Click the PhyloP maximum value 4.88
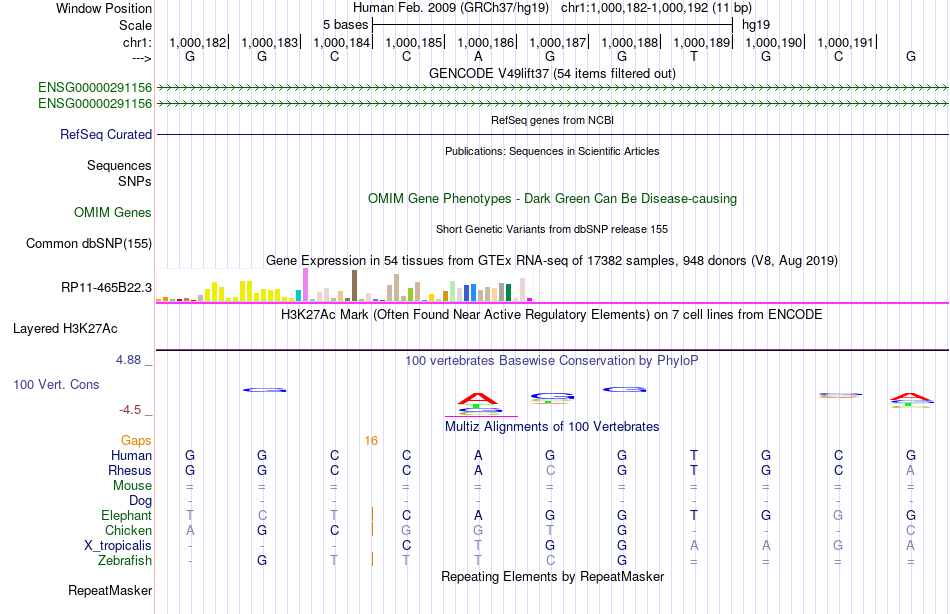Screen dimensions: 950x614 coord(128,360)
